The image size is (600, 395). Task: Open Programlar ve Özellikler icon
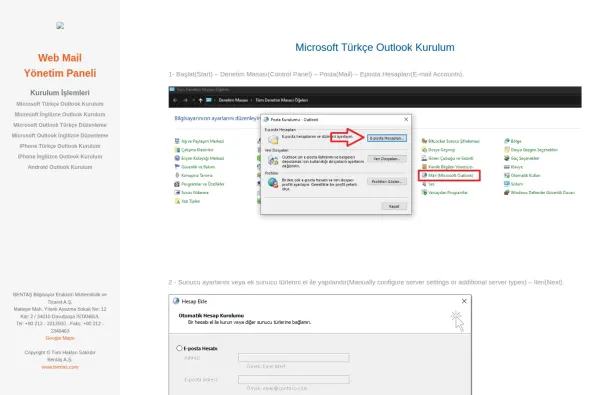pyautogui.click(x=177, y=184)
